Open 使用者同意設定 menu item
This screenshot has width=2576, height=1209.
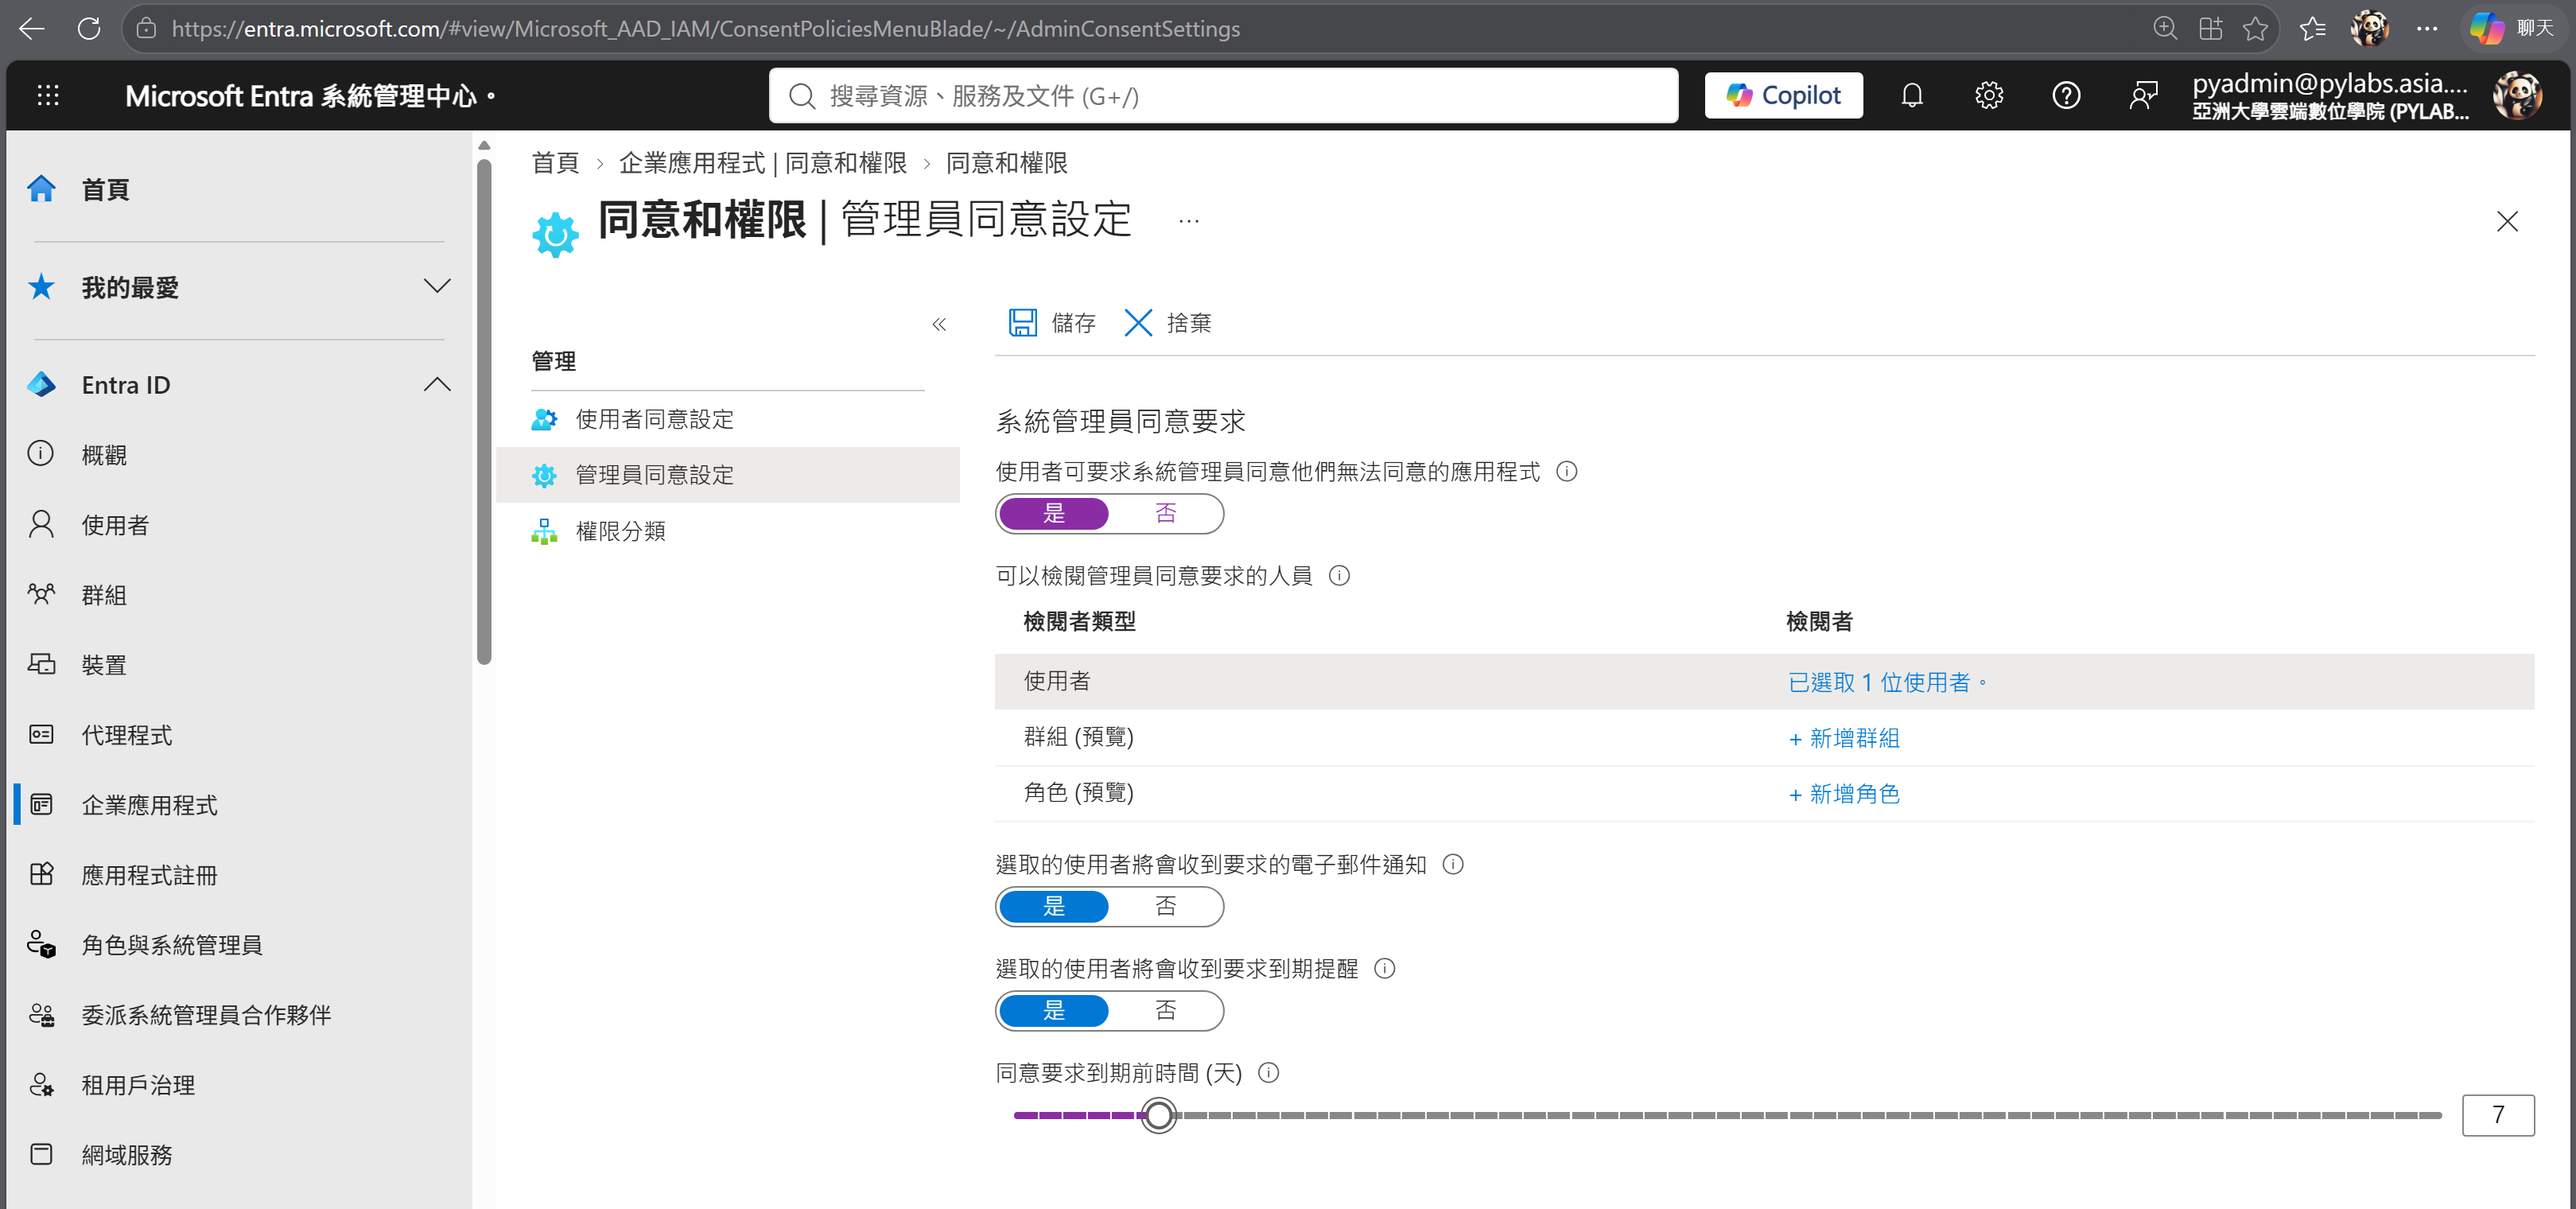pyautogui.click(x=727, y=420)
